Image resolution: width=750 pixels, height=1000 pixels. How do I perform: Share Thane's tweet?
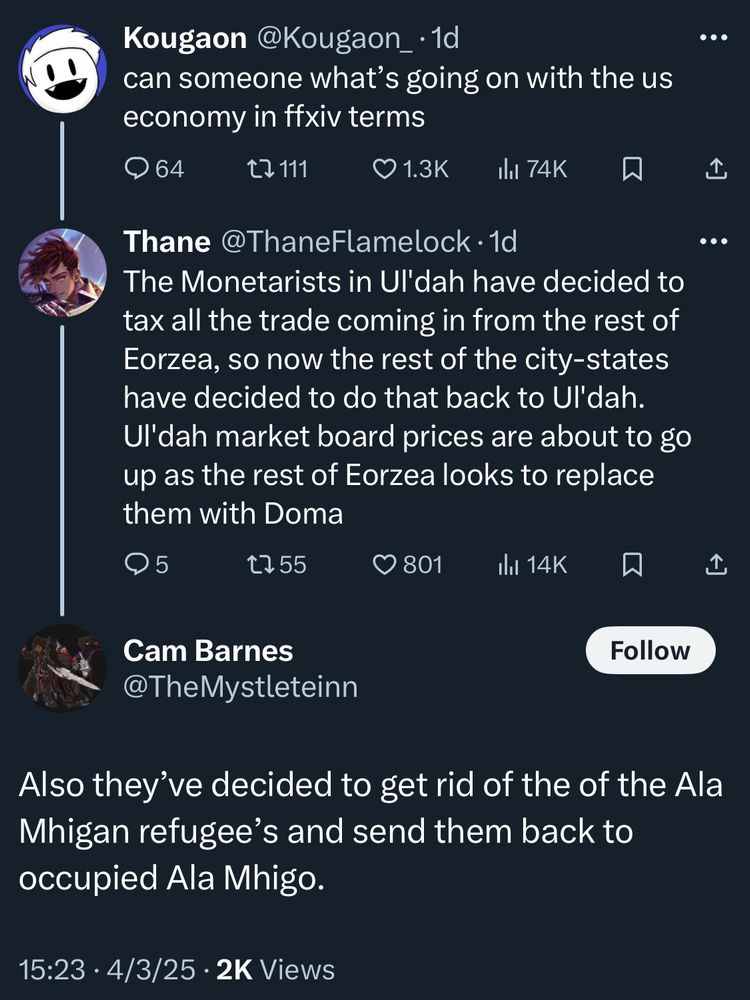pyautogui.click(x=715, y=565)
